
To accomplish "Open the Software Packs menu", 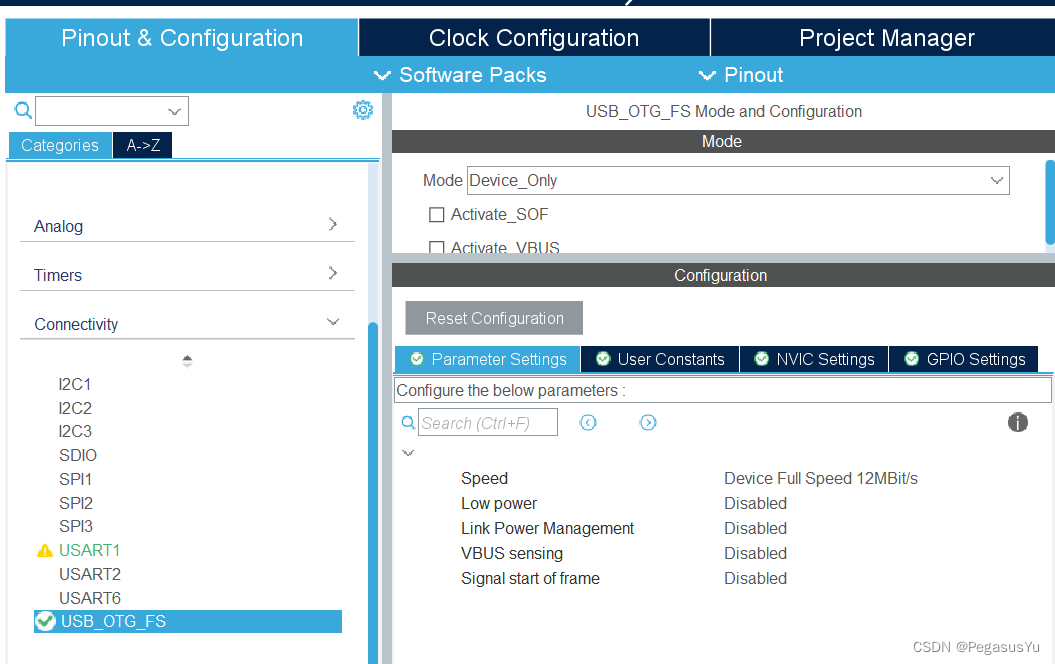I will (x=460, y=75).
